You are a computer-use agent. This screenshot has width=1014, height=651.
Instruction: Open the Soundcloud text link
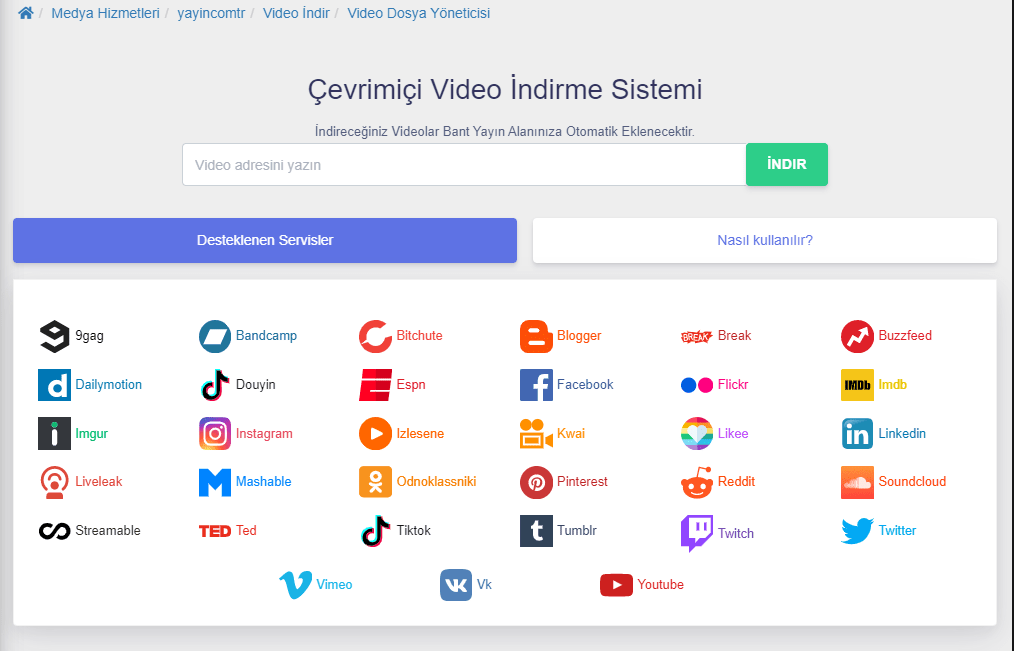pos(912,482)
